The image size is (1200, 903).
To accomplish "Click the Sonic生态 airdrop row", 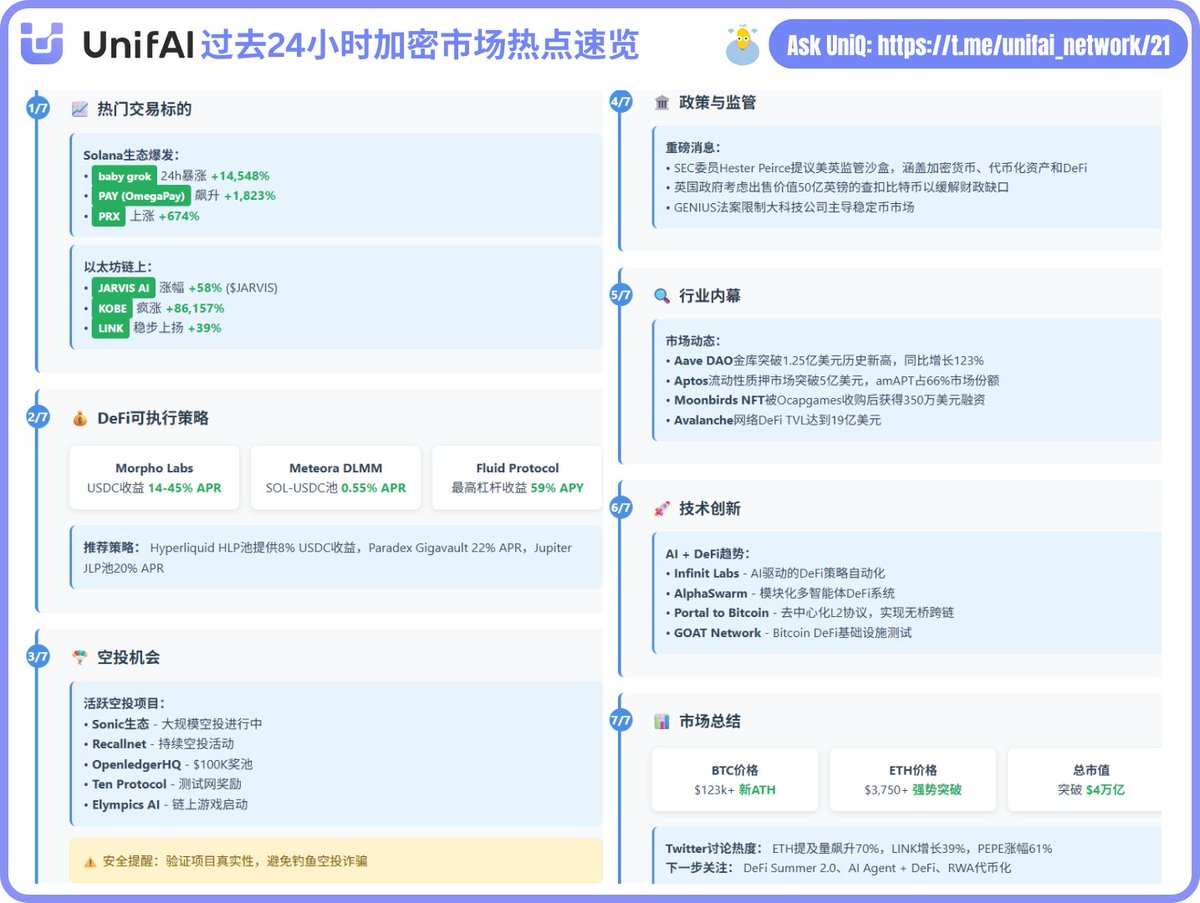I will pyautogui.click(x=173, y=724).
